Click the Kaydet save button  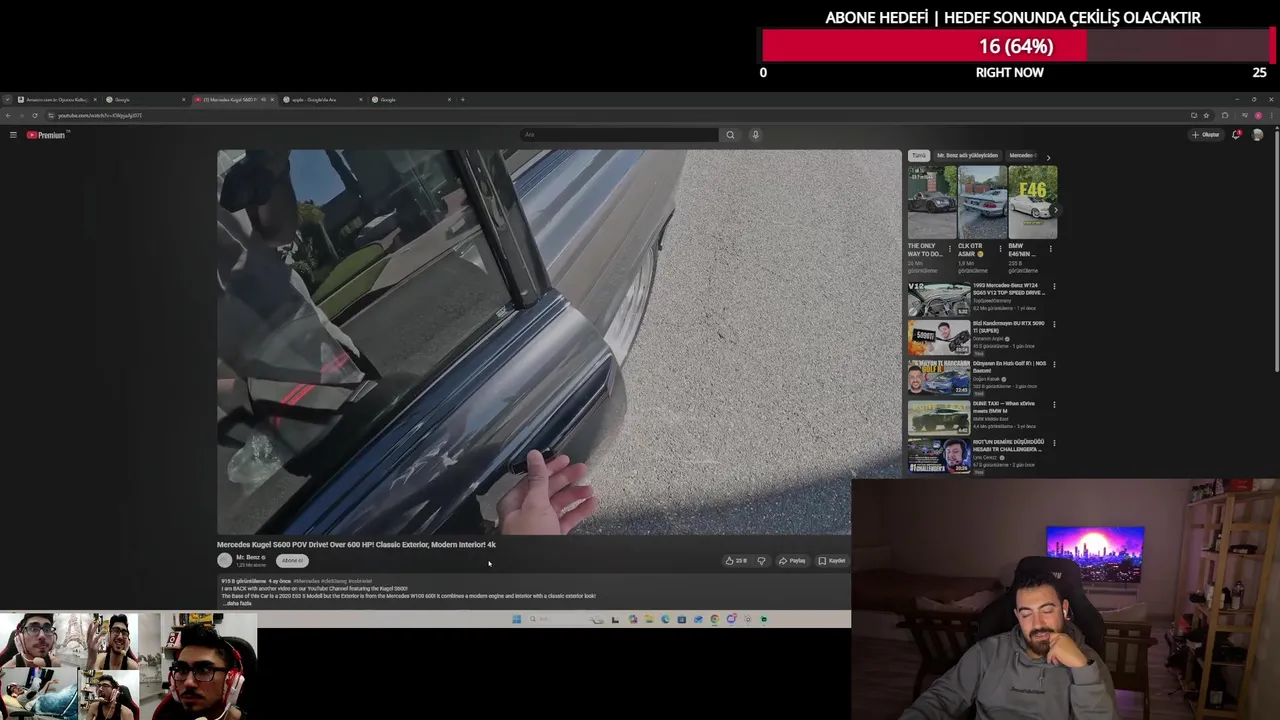(x=832, y=561)
